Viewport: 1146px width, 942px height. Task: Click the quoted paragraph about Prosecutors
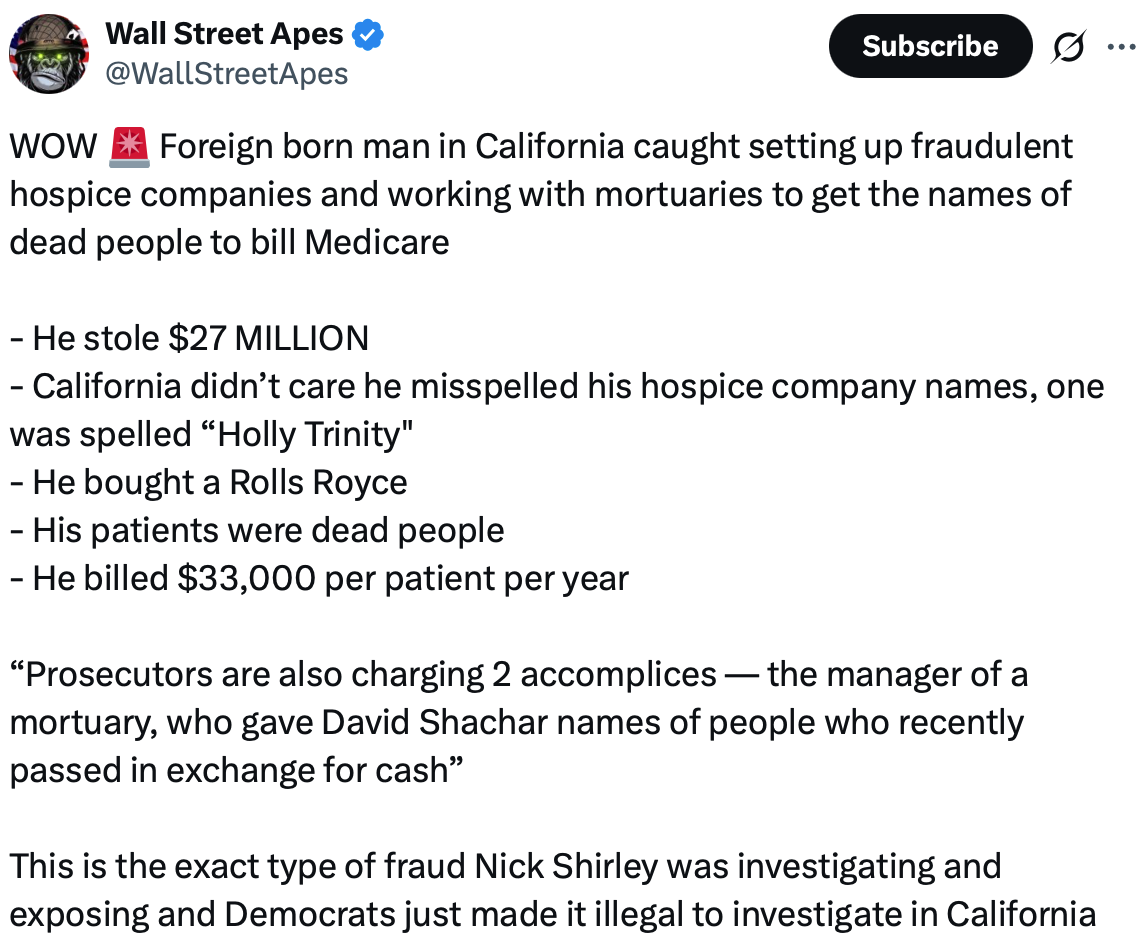click(519, 722)
